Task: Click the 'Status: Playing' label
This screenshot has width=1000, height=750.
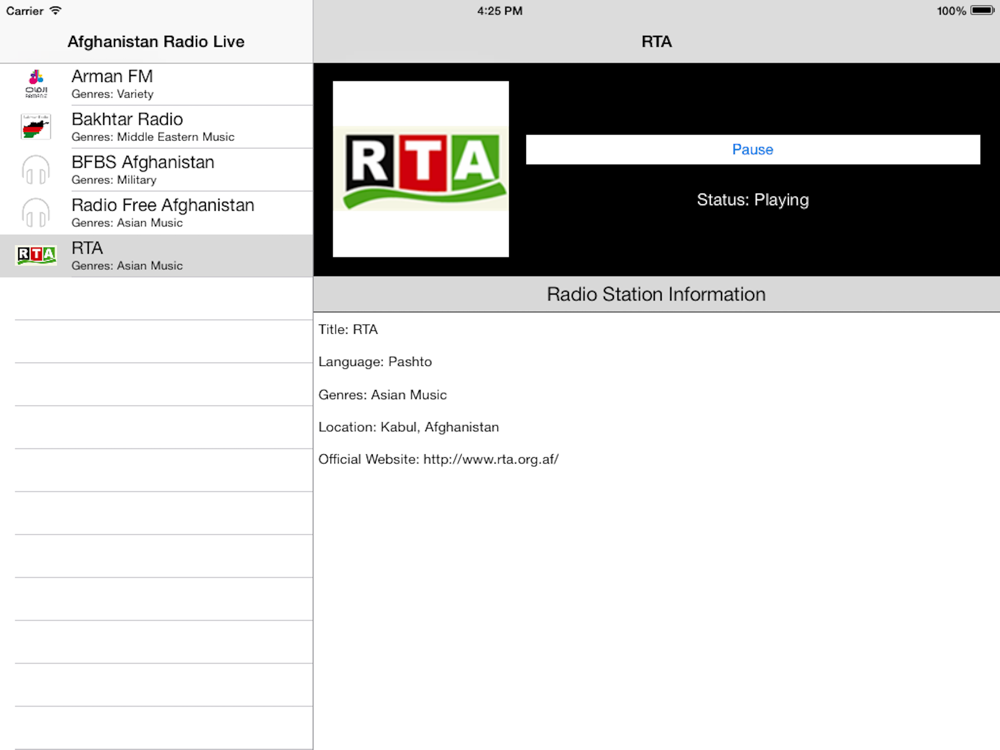Action: pos(753,200)
